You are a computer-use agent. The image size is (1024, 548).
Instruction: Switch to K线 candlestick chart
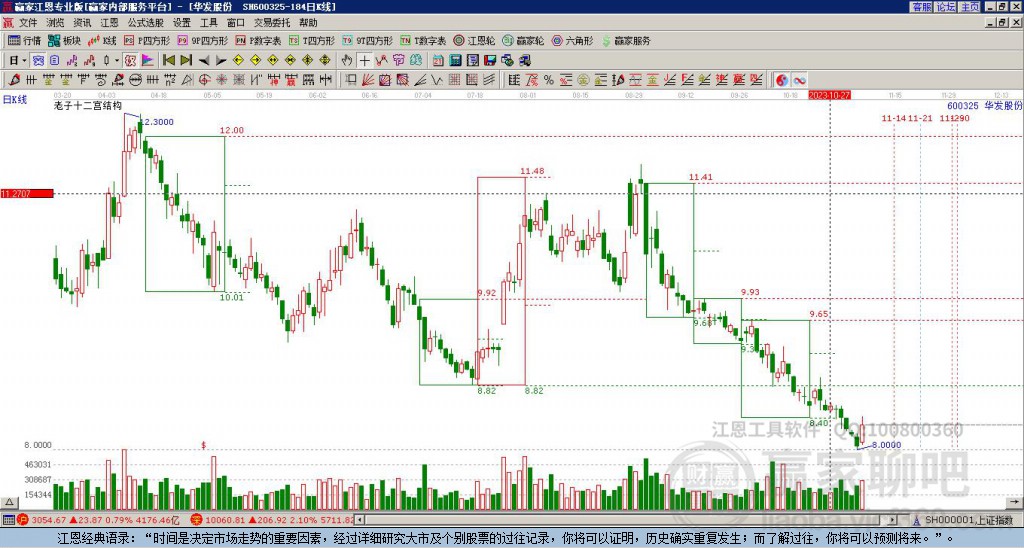pos(102,40)
